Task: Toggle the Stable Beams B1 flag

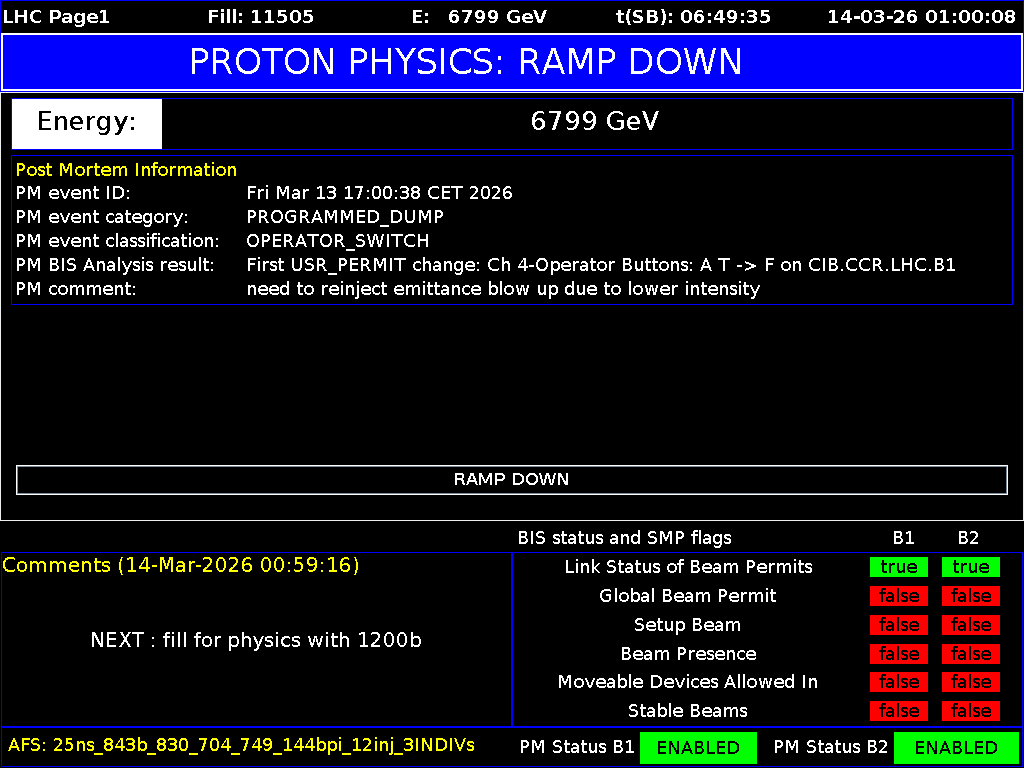Action: coord(898,711)
